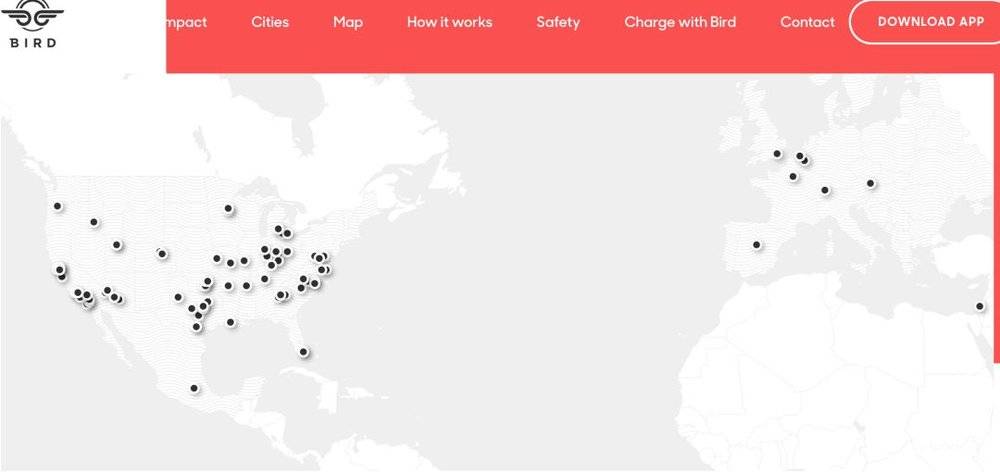Open the Safety page
The height and width of the screenshot is (472, 1000).
558,22
